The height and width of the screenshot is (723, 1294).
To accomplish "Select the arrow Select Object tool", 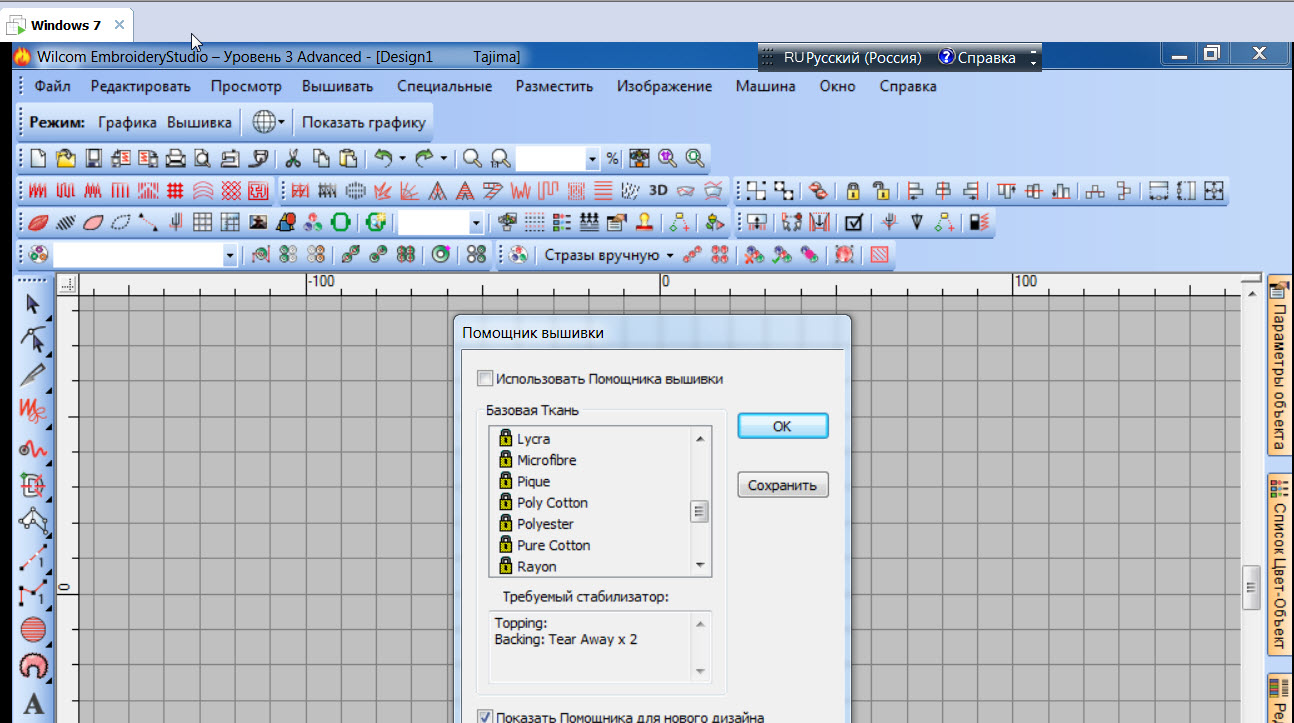I will point(34,304).
